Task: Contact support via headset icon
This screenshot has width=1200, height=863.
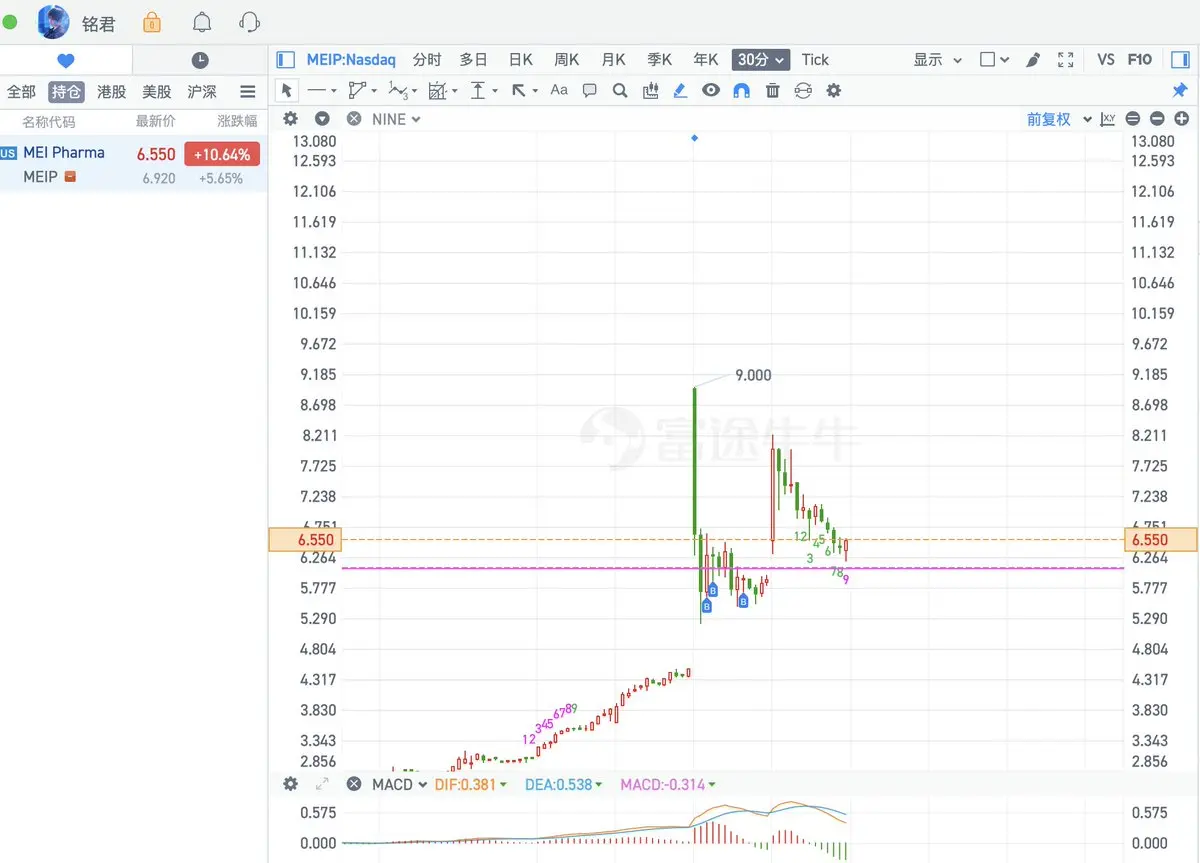Action: click(250, 22)
